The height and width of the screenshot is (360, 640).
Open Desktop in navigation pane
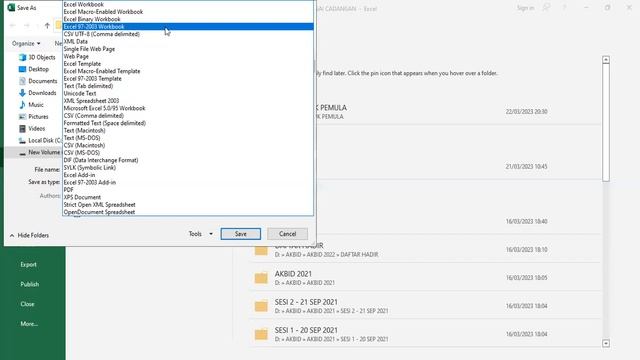[x=34, y=69]
